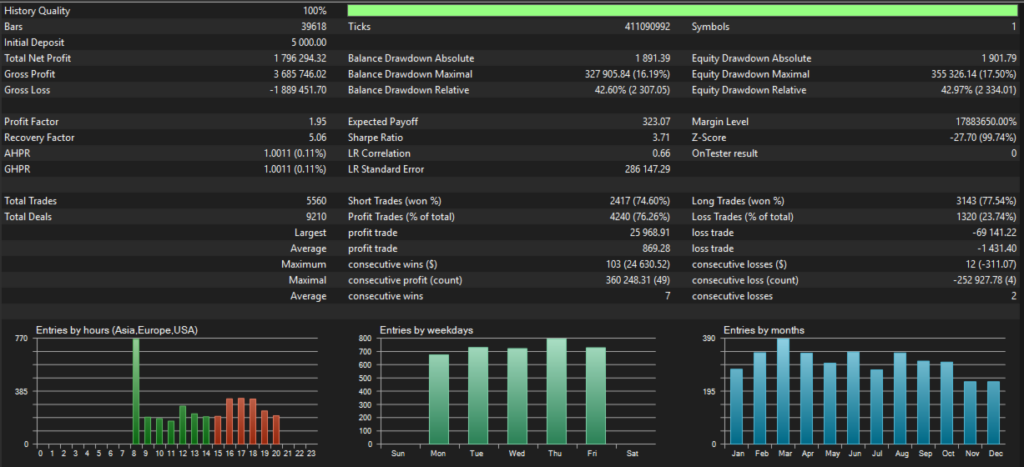
Task: Click the green History Quality progress bar
Action: 682,11
